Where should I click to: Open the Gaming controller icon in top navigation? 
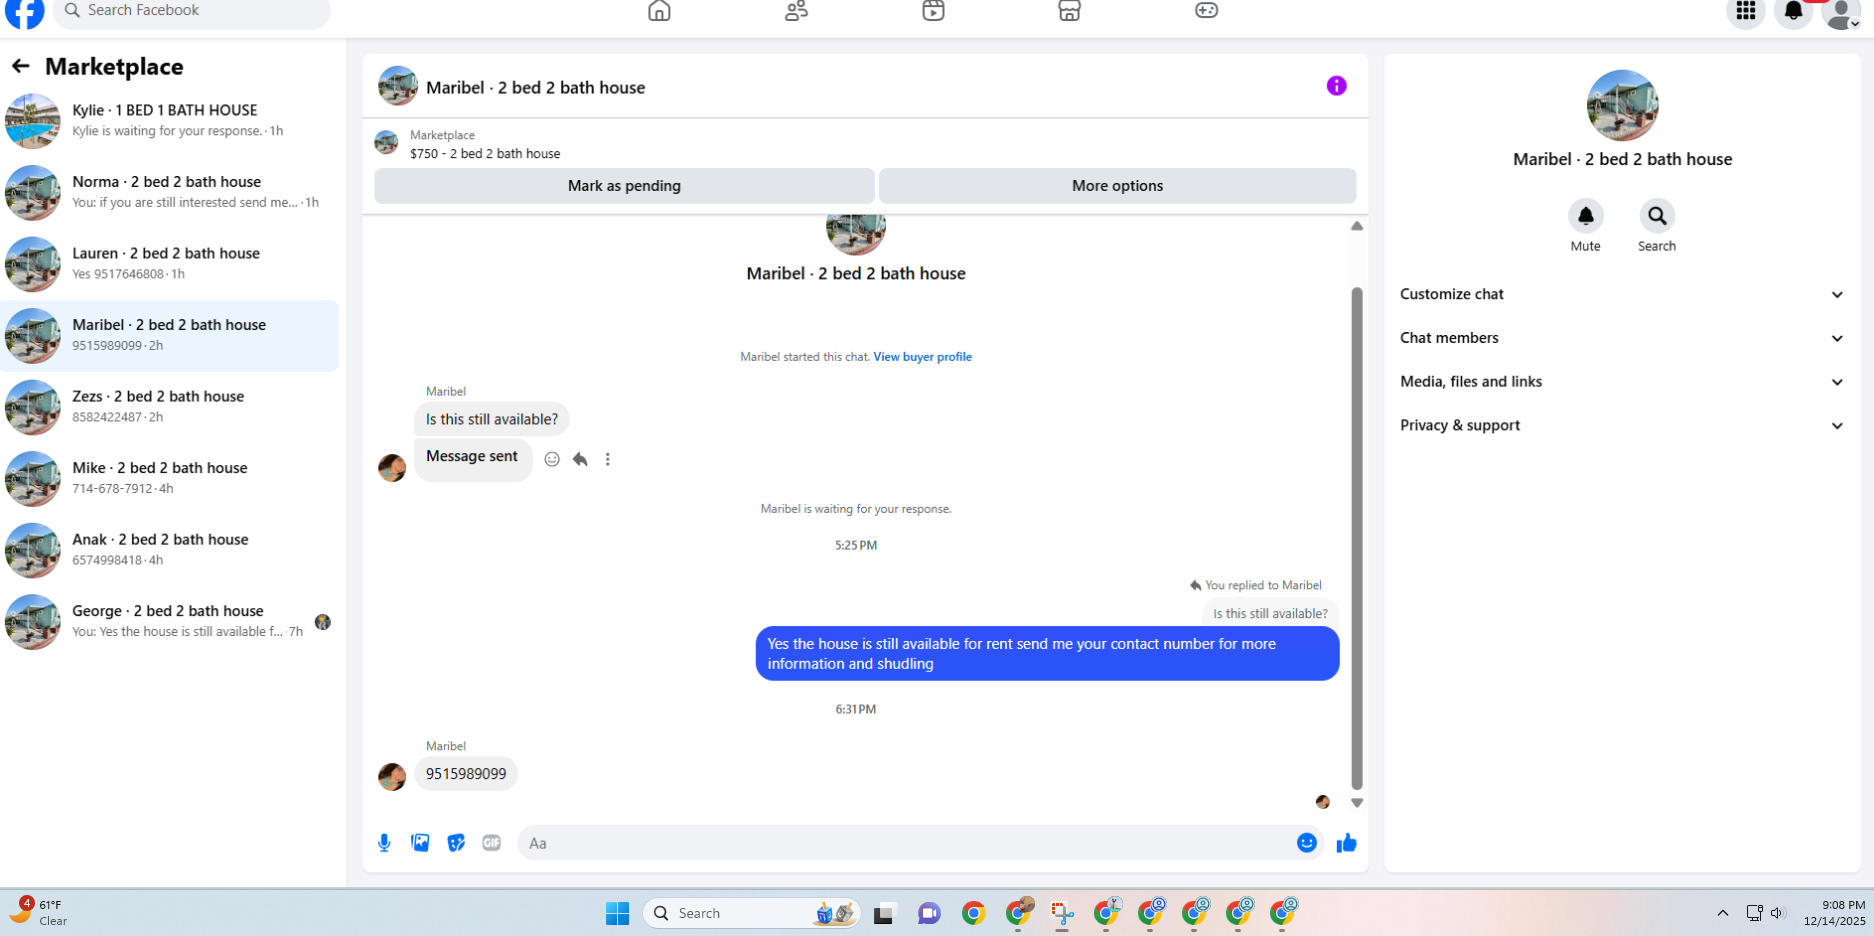point(1207,10)
